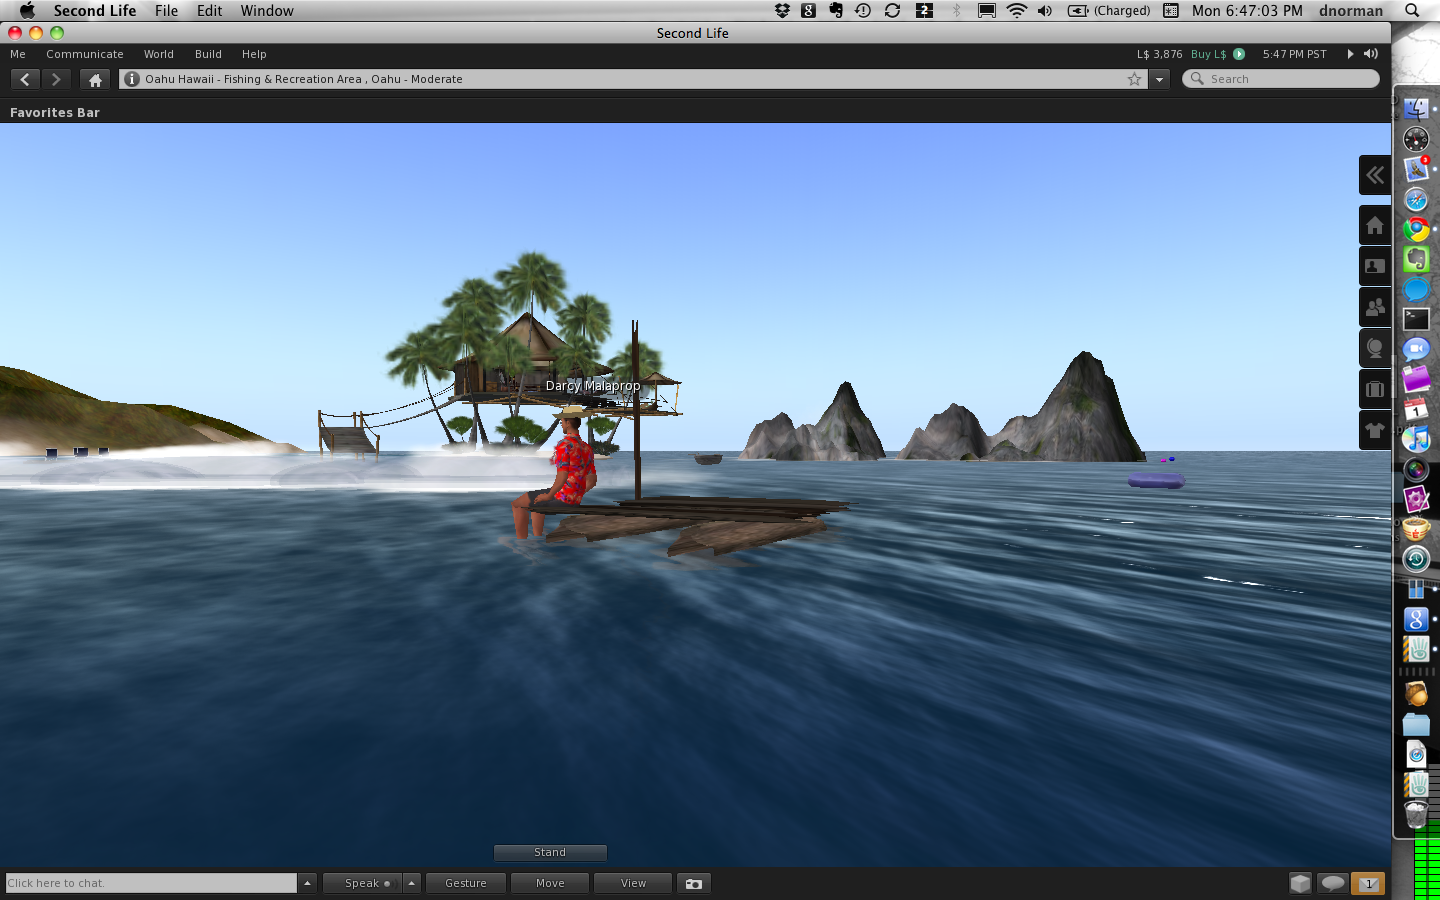Screen dimensions: 1440x900
Task: Open the World menu
Action: (158, 54)
